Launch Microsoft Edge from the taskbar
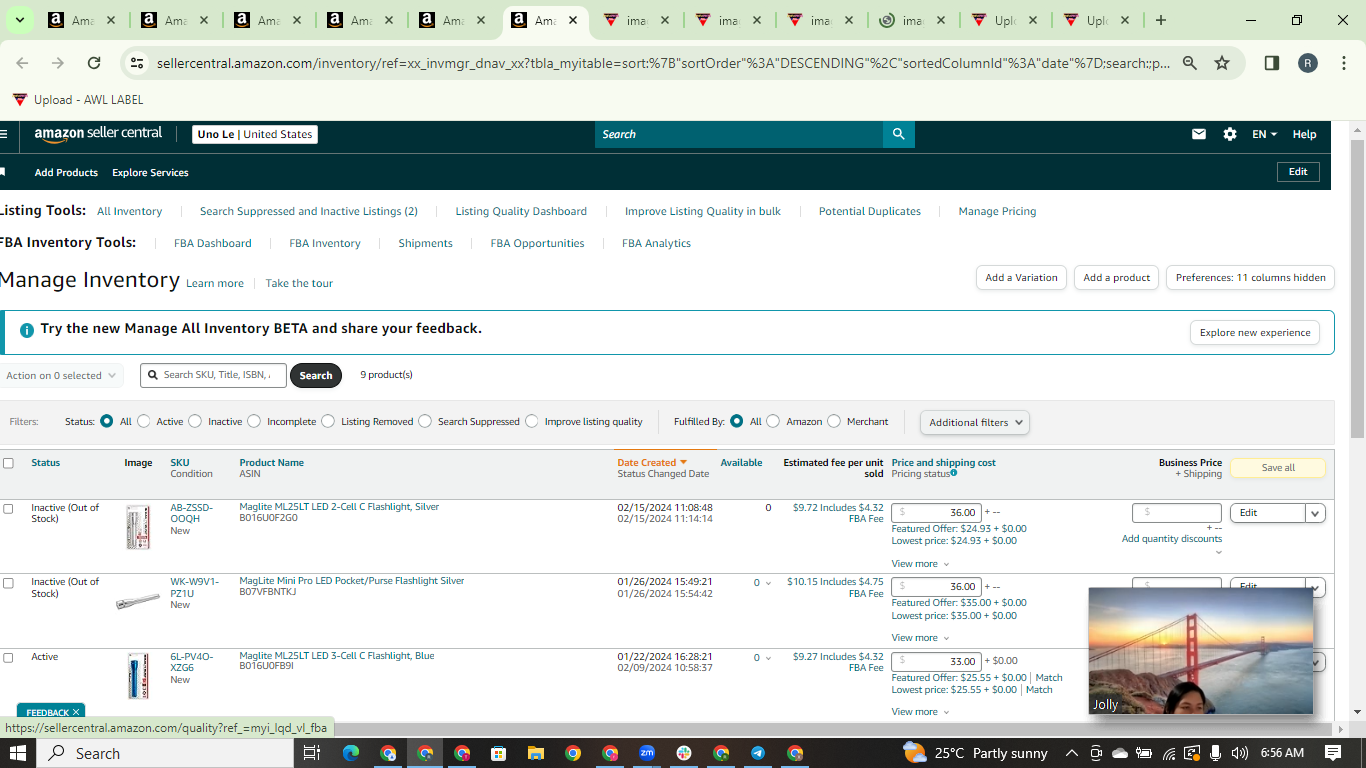1366x768 pixels. pos(351,753)
